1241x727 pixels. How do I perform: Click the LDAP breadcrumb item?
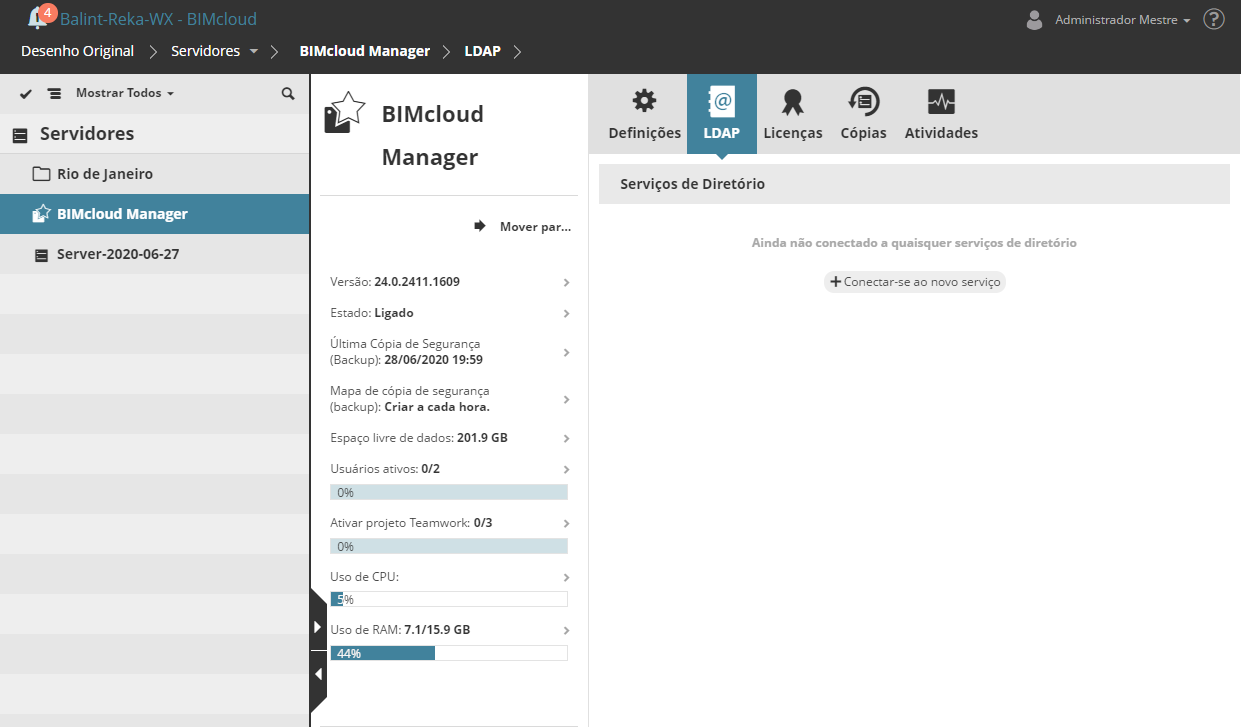coord(483,51)
